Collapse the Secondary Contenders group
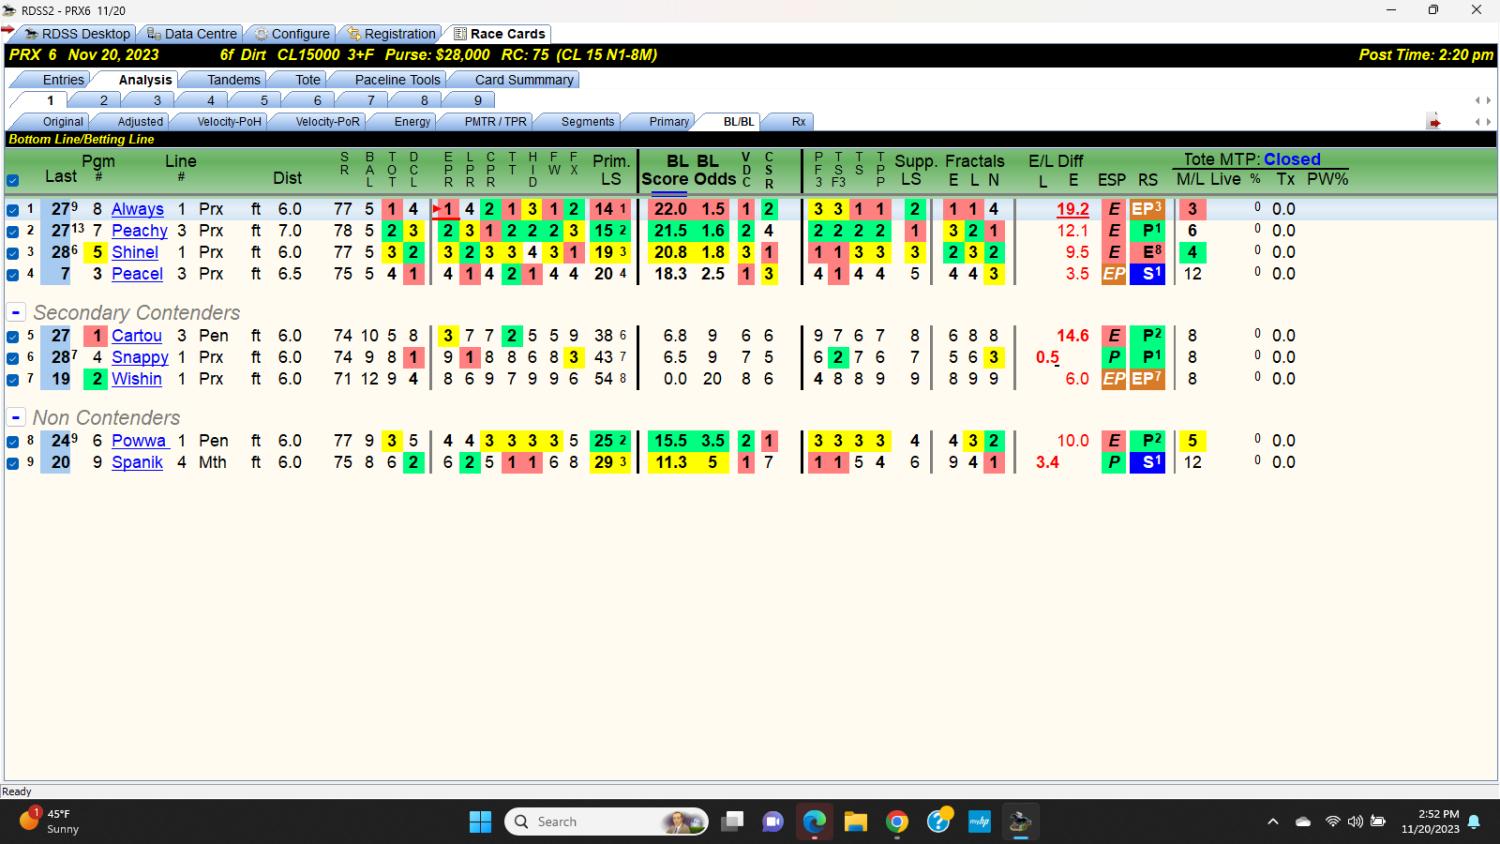 pos(16,313)
